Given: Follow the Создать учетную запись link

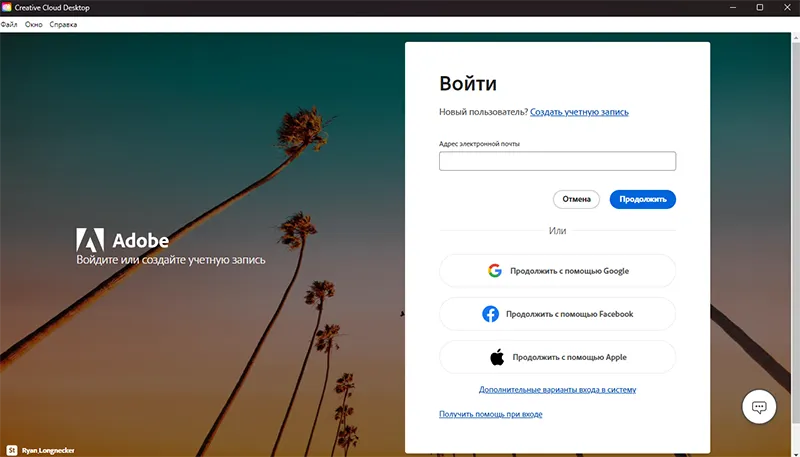Looking at the screenshot, I should [579, 112].
